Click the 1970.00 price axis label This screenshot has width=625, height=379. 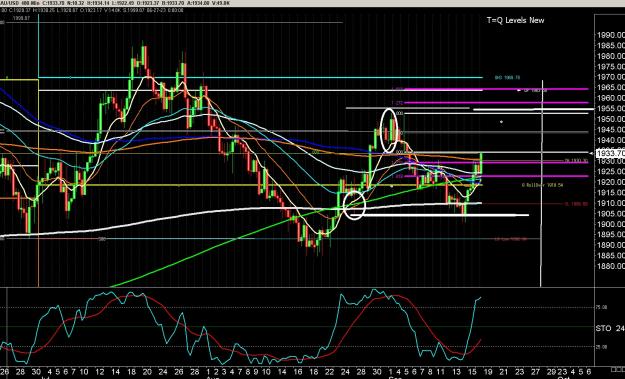point(611,77)
